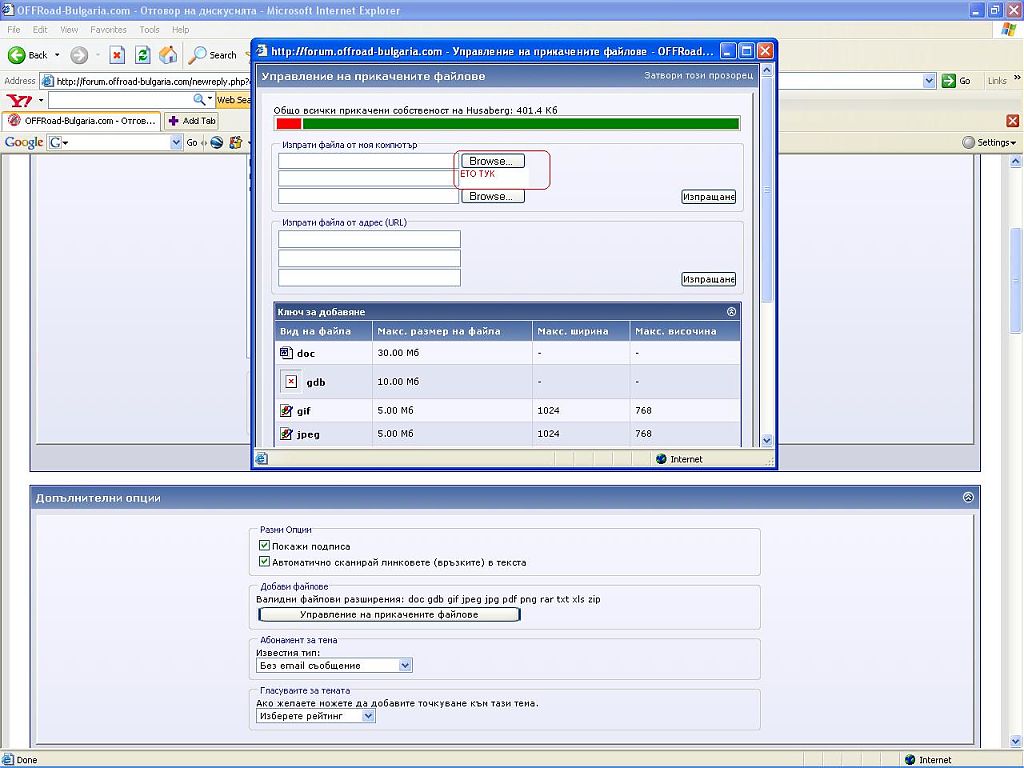
Task: Click the browser Back arrow icon
Action: pyautogui.click(x=17, y=55)
